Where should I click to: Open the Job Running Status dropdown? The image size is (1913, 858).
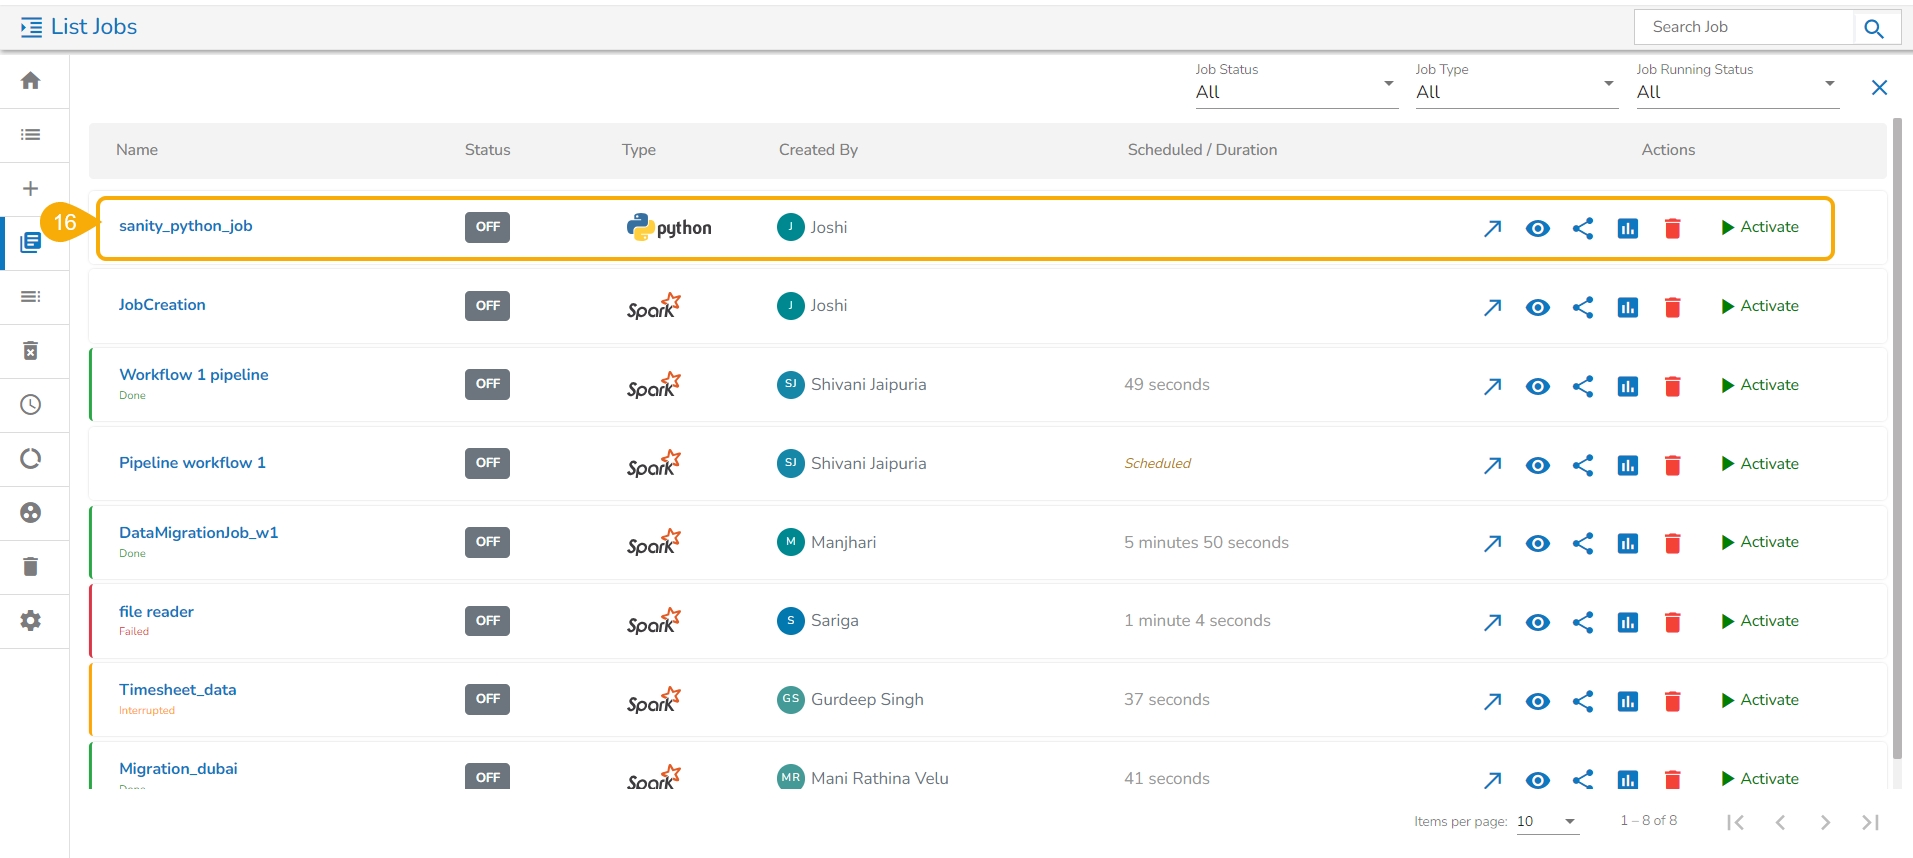pos(1737,91)
